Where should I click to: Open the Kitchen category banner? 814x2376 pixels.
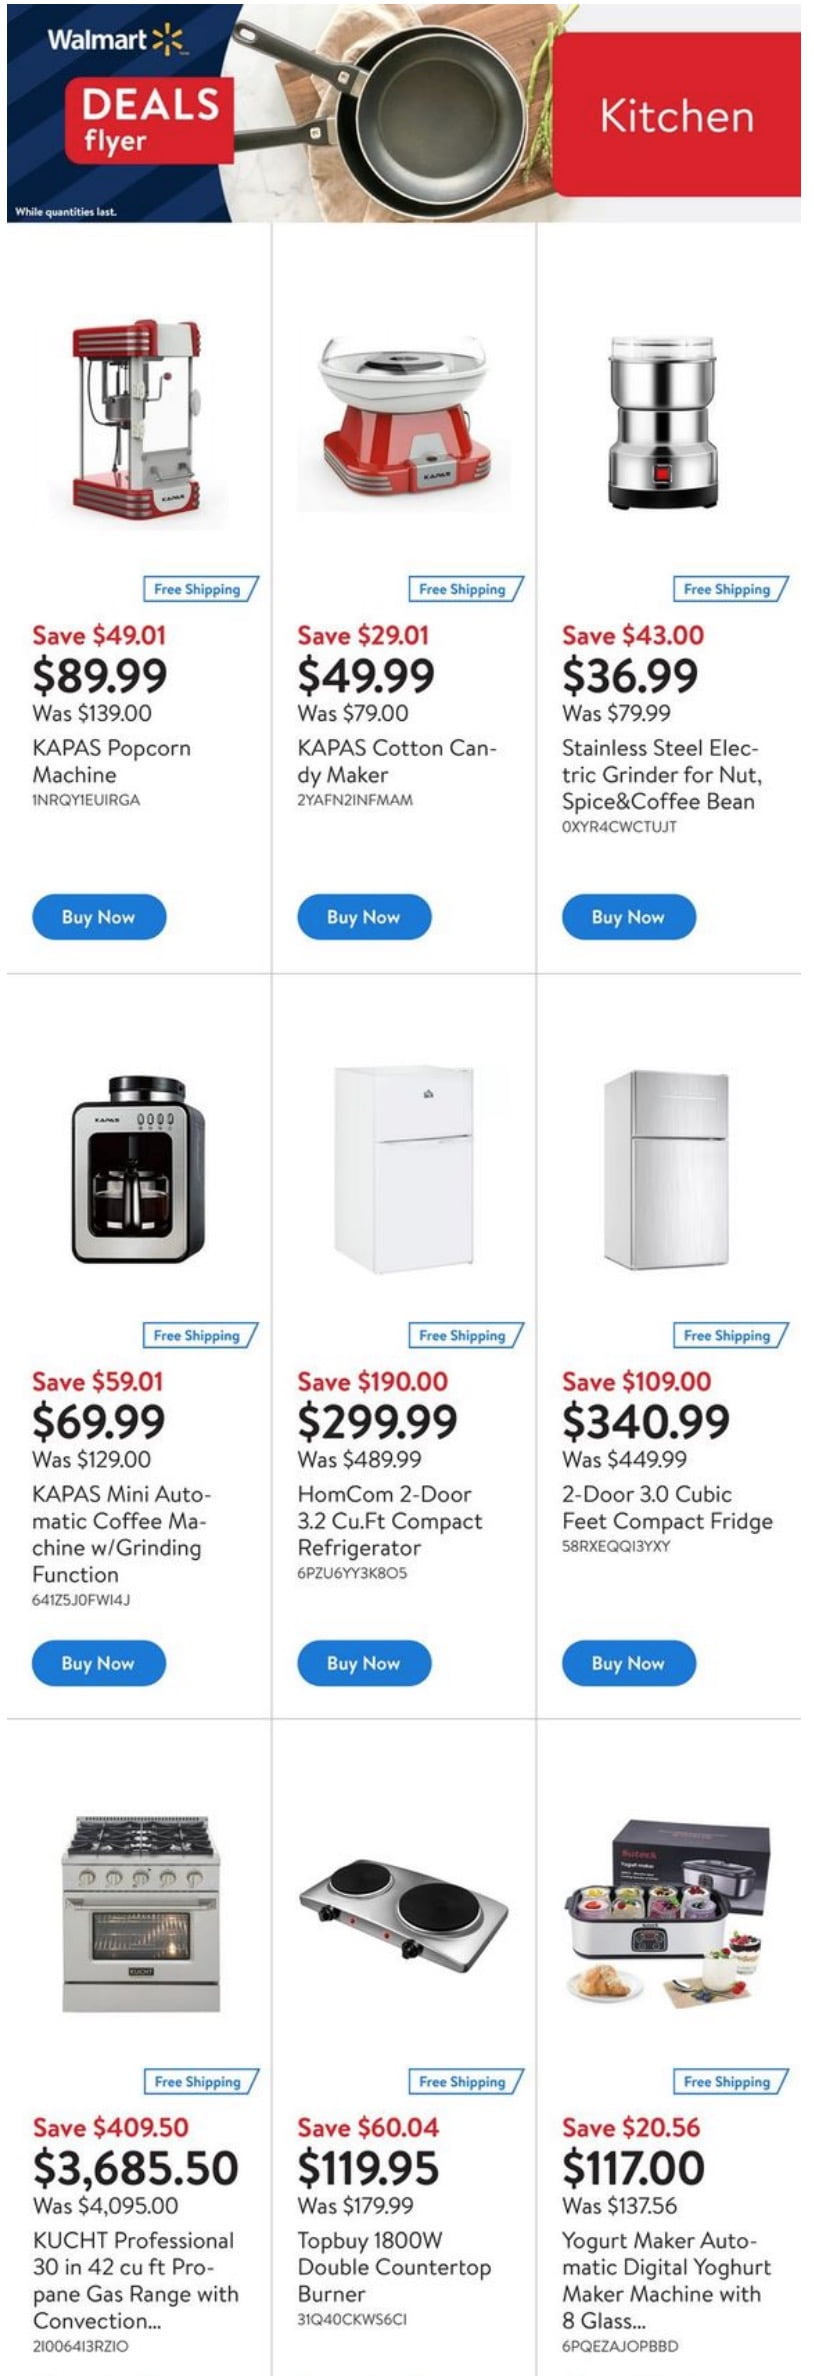click(x=676, y=116)
